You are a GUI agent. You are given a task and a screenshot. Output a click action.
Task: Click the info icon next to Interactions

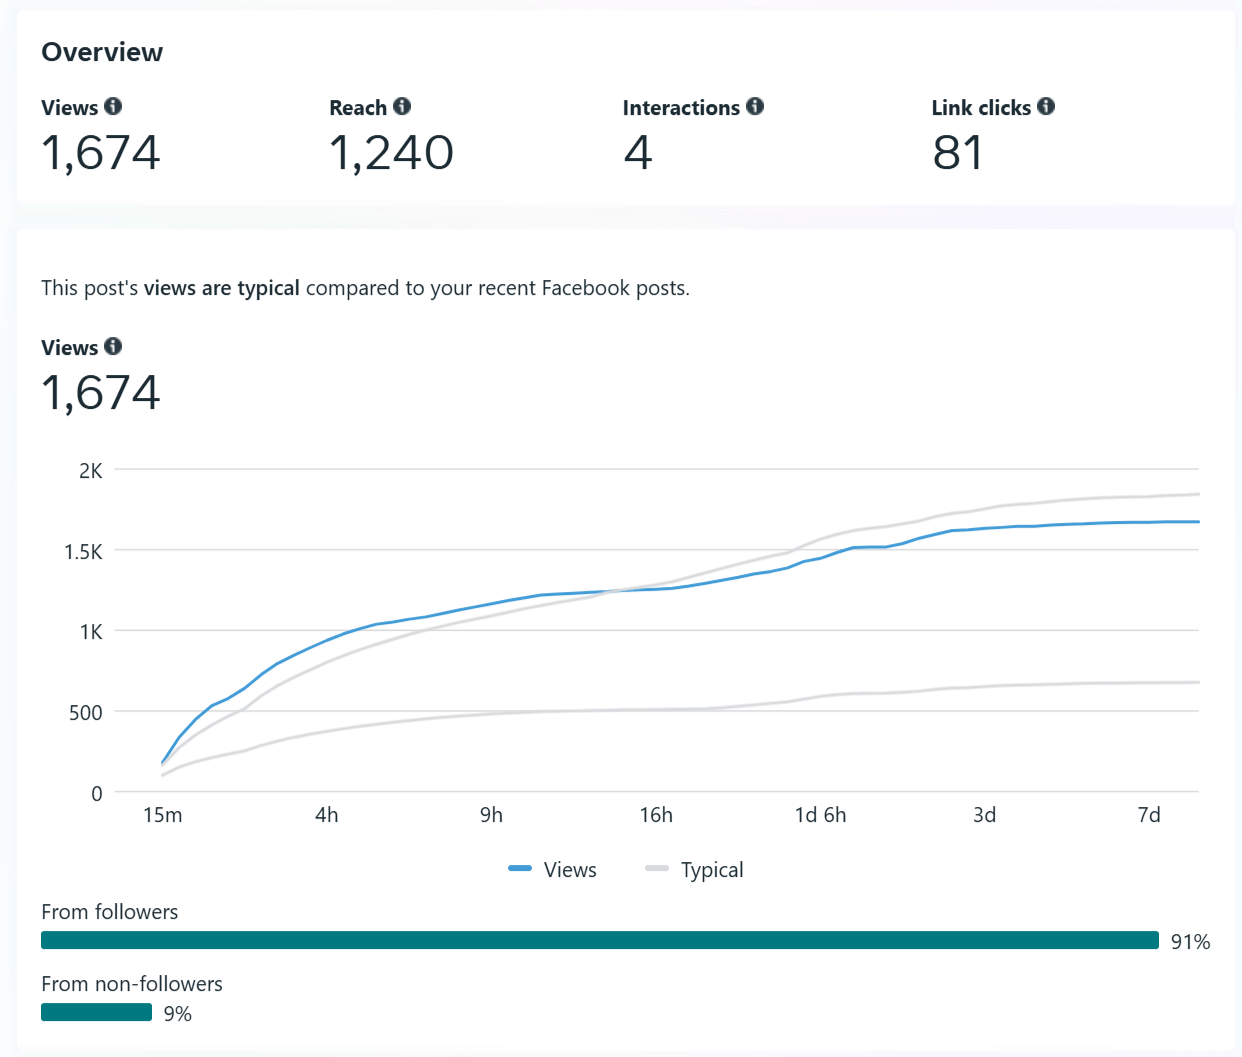[x=755, y=106]
